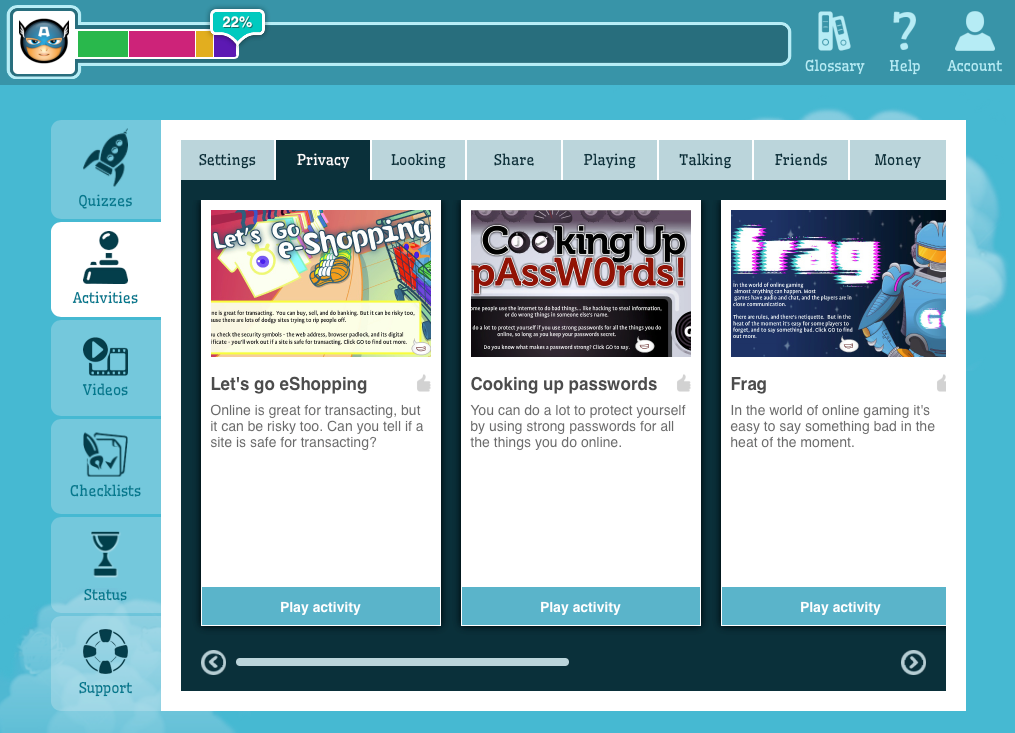Open the Checklists icon in sidebar
Viewport: 1015px width, 733px height.
coord(105,456)
